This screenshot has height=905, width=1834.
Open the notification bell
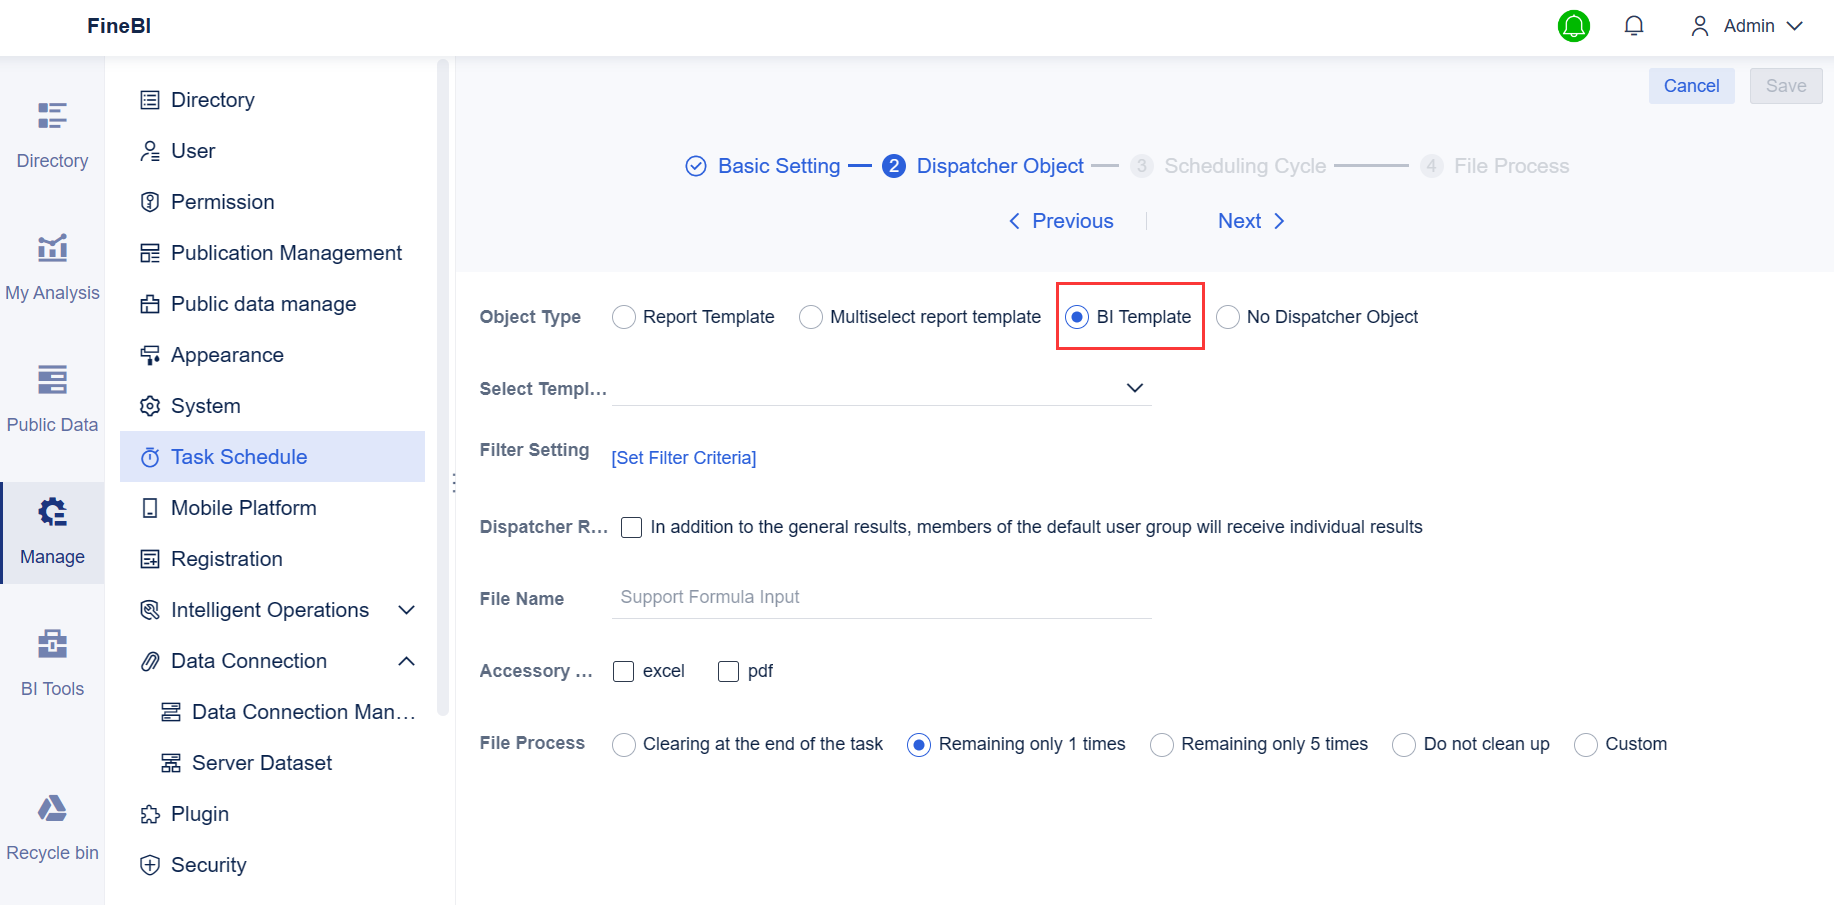click(x=1634, y=26)
